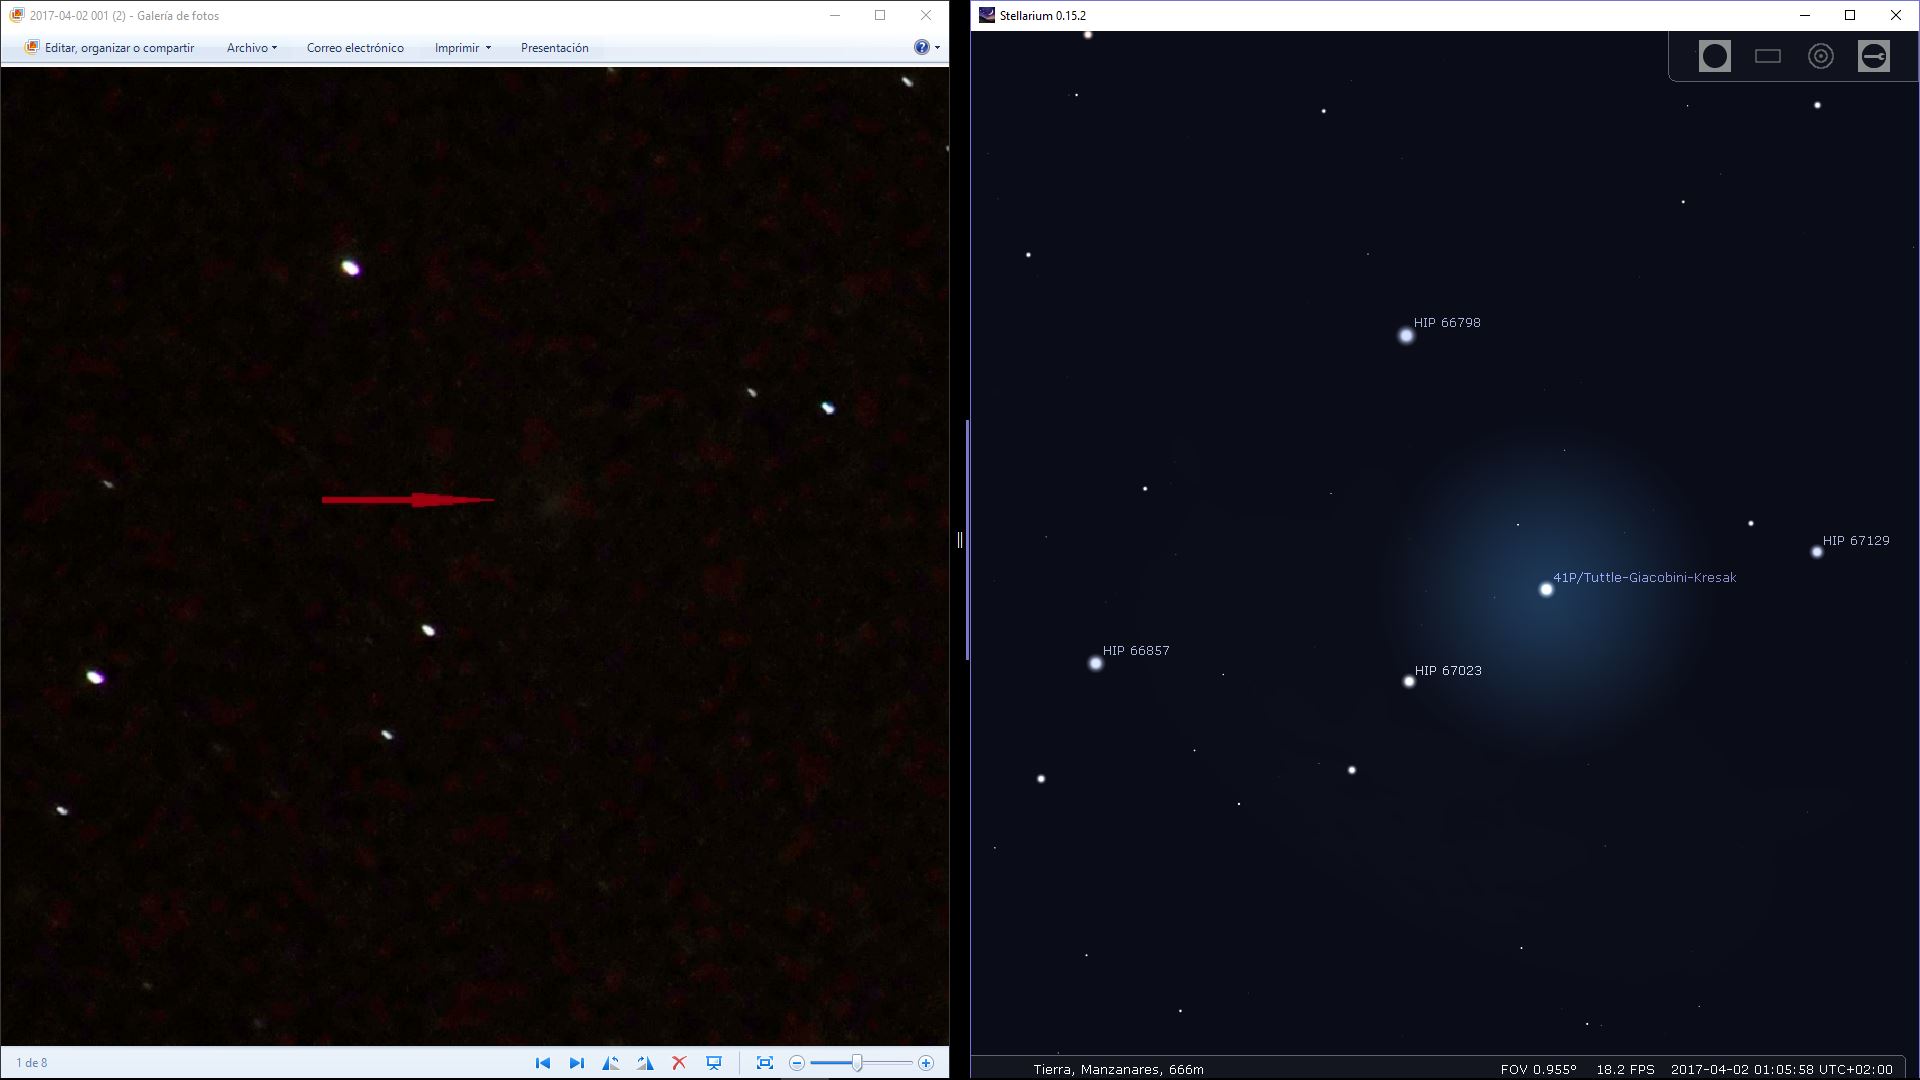Click Presentación in the toolbar
Viewport: 1920px width, 1080px height.
coord(554,48)
